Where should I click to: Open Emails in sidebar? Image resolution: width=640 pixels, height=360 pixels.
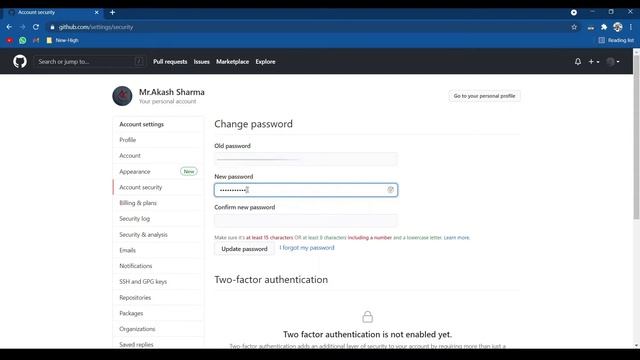coord(158,250)
